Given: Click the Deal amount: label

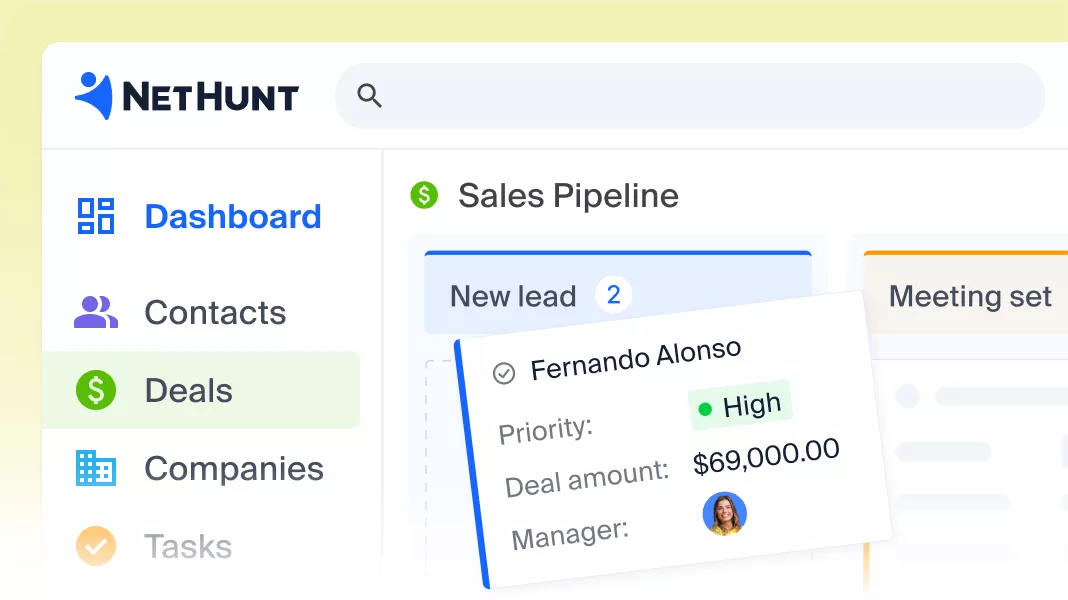Looking at the screenshot, I should [x=586, y=479].
